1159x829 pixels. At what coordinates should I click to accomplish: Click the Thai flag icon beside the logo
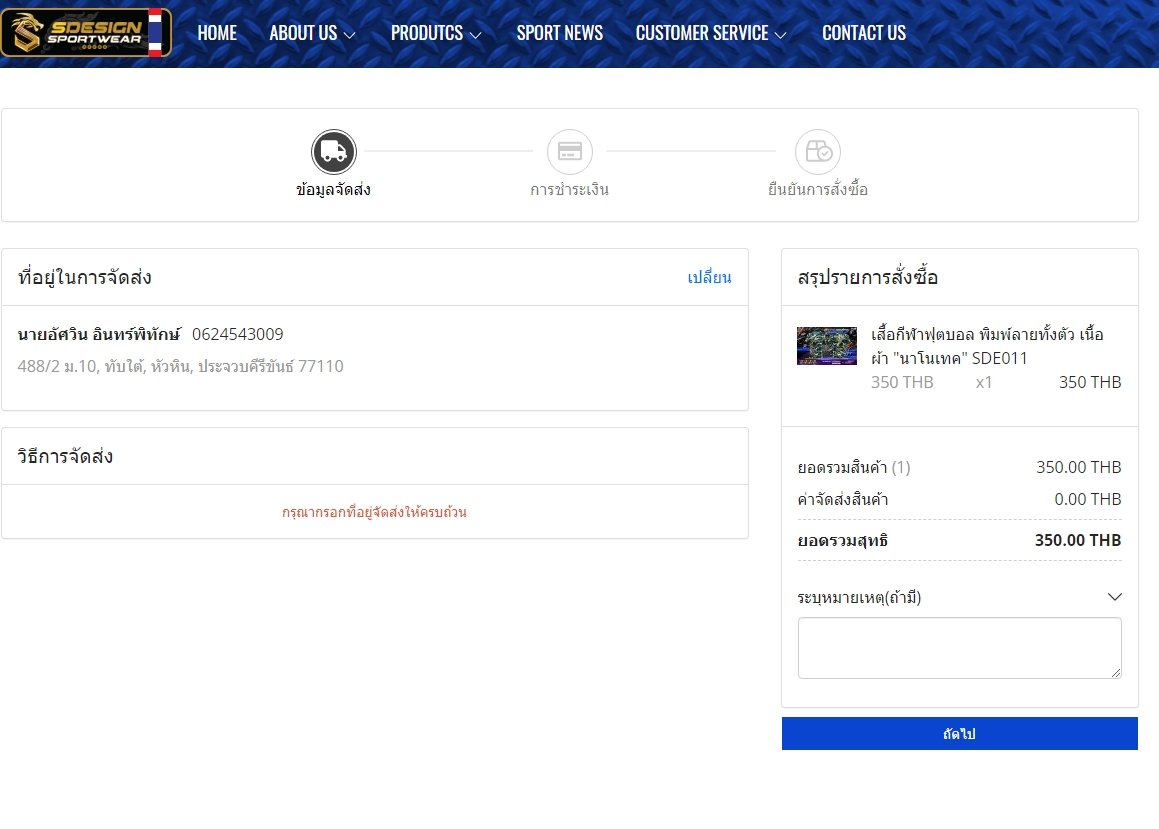[x=155, y=33]
